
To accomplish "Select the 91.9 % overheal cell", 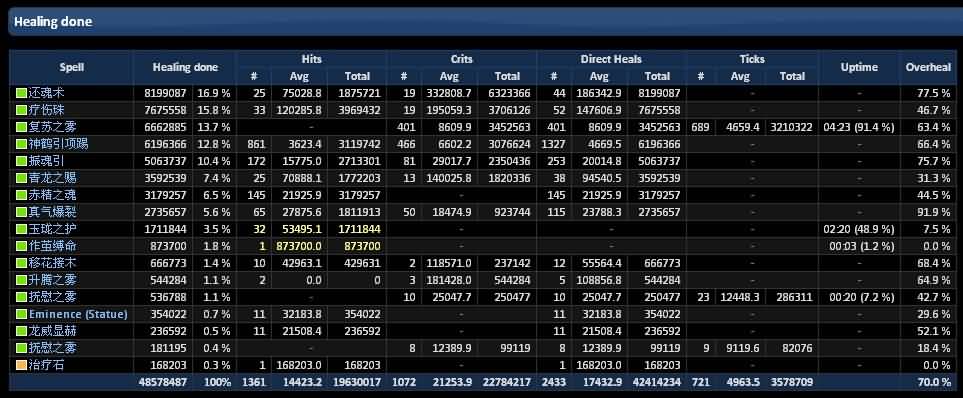I will [x=928, y=212].
